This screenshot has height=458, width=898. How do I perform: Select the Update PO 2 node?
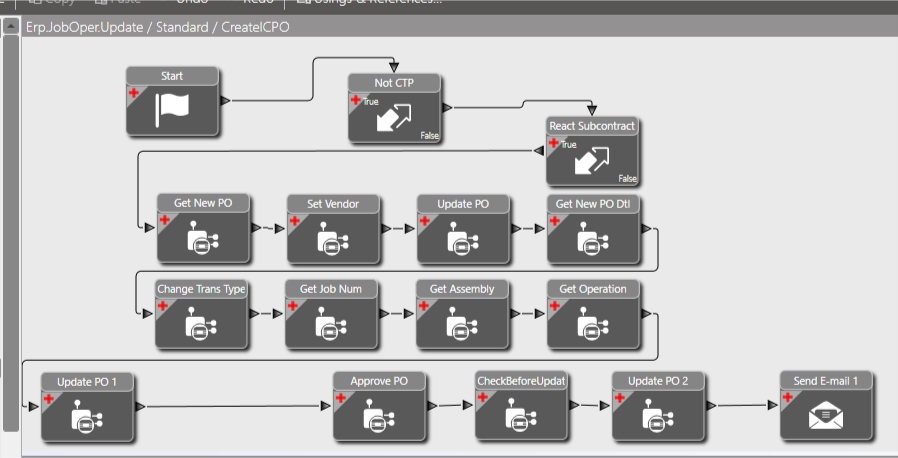tap(658, 406)
